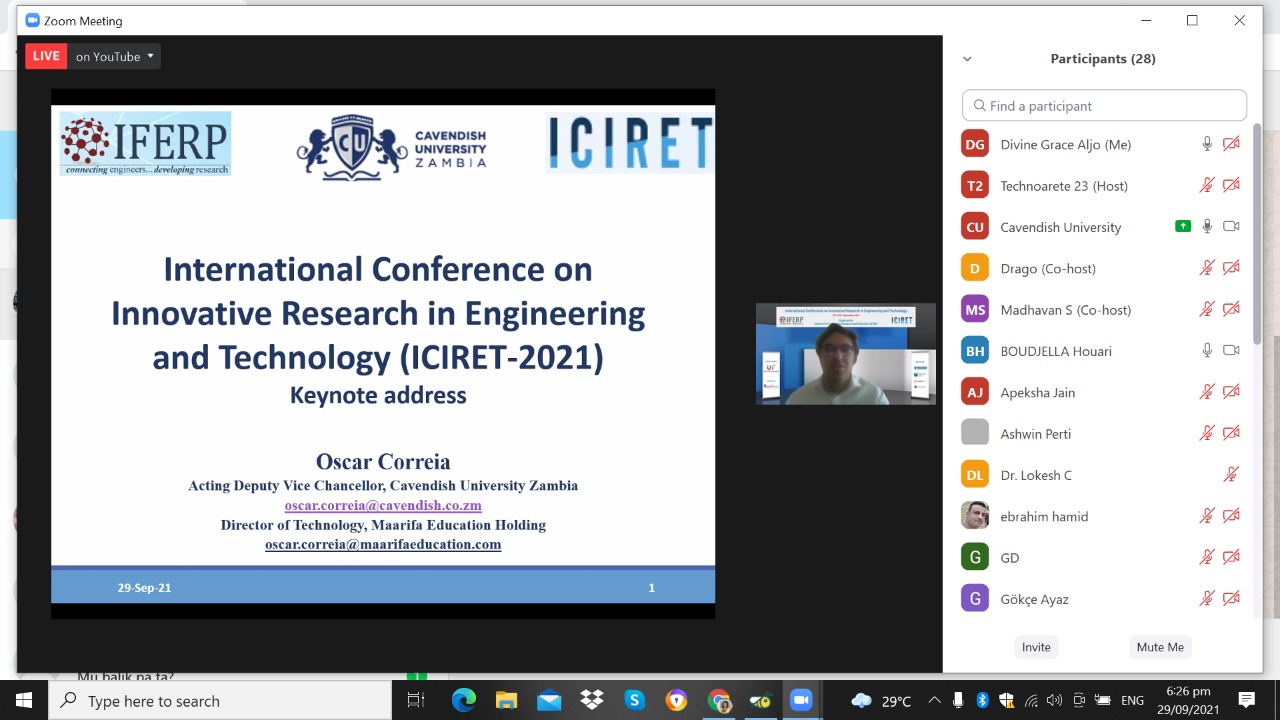Open Mail app from the taskbar
The width and height of the screenshot is (1280, 720).
pos(549,701)
